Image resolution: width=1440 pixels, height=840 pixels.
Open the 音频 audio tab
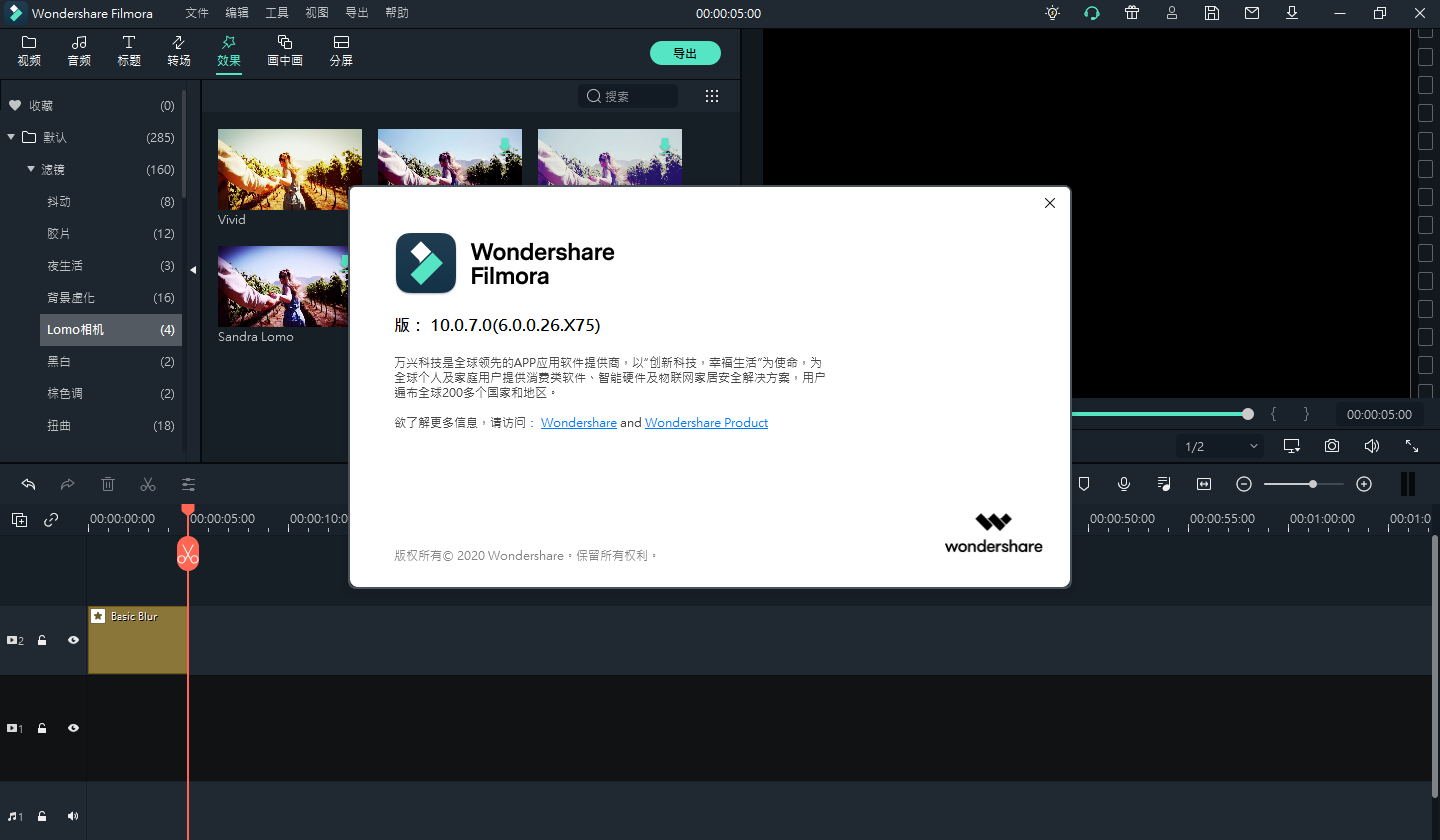tap(79, 51)
